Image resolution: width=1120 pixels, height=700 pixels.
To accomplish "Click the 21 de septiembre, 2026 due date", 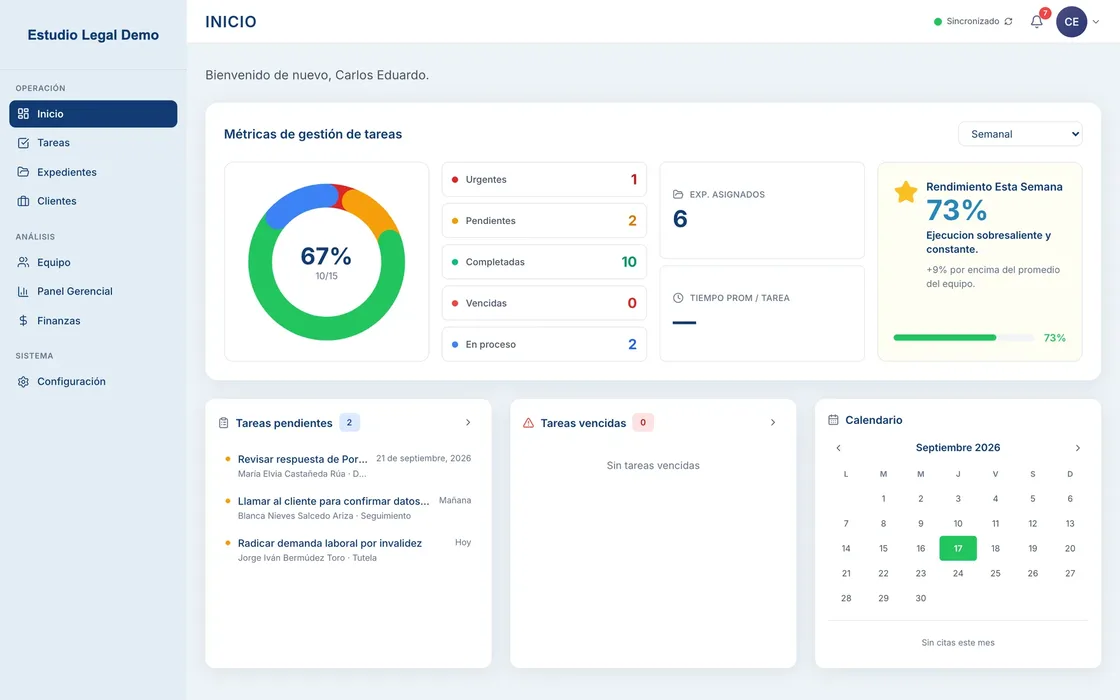I will point(424,459).
